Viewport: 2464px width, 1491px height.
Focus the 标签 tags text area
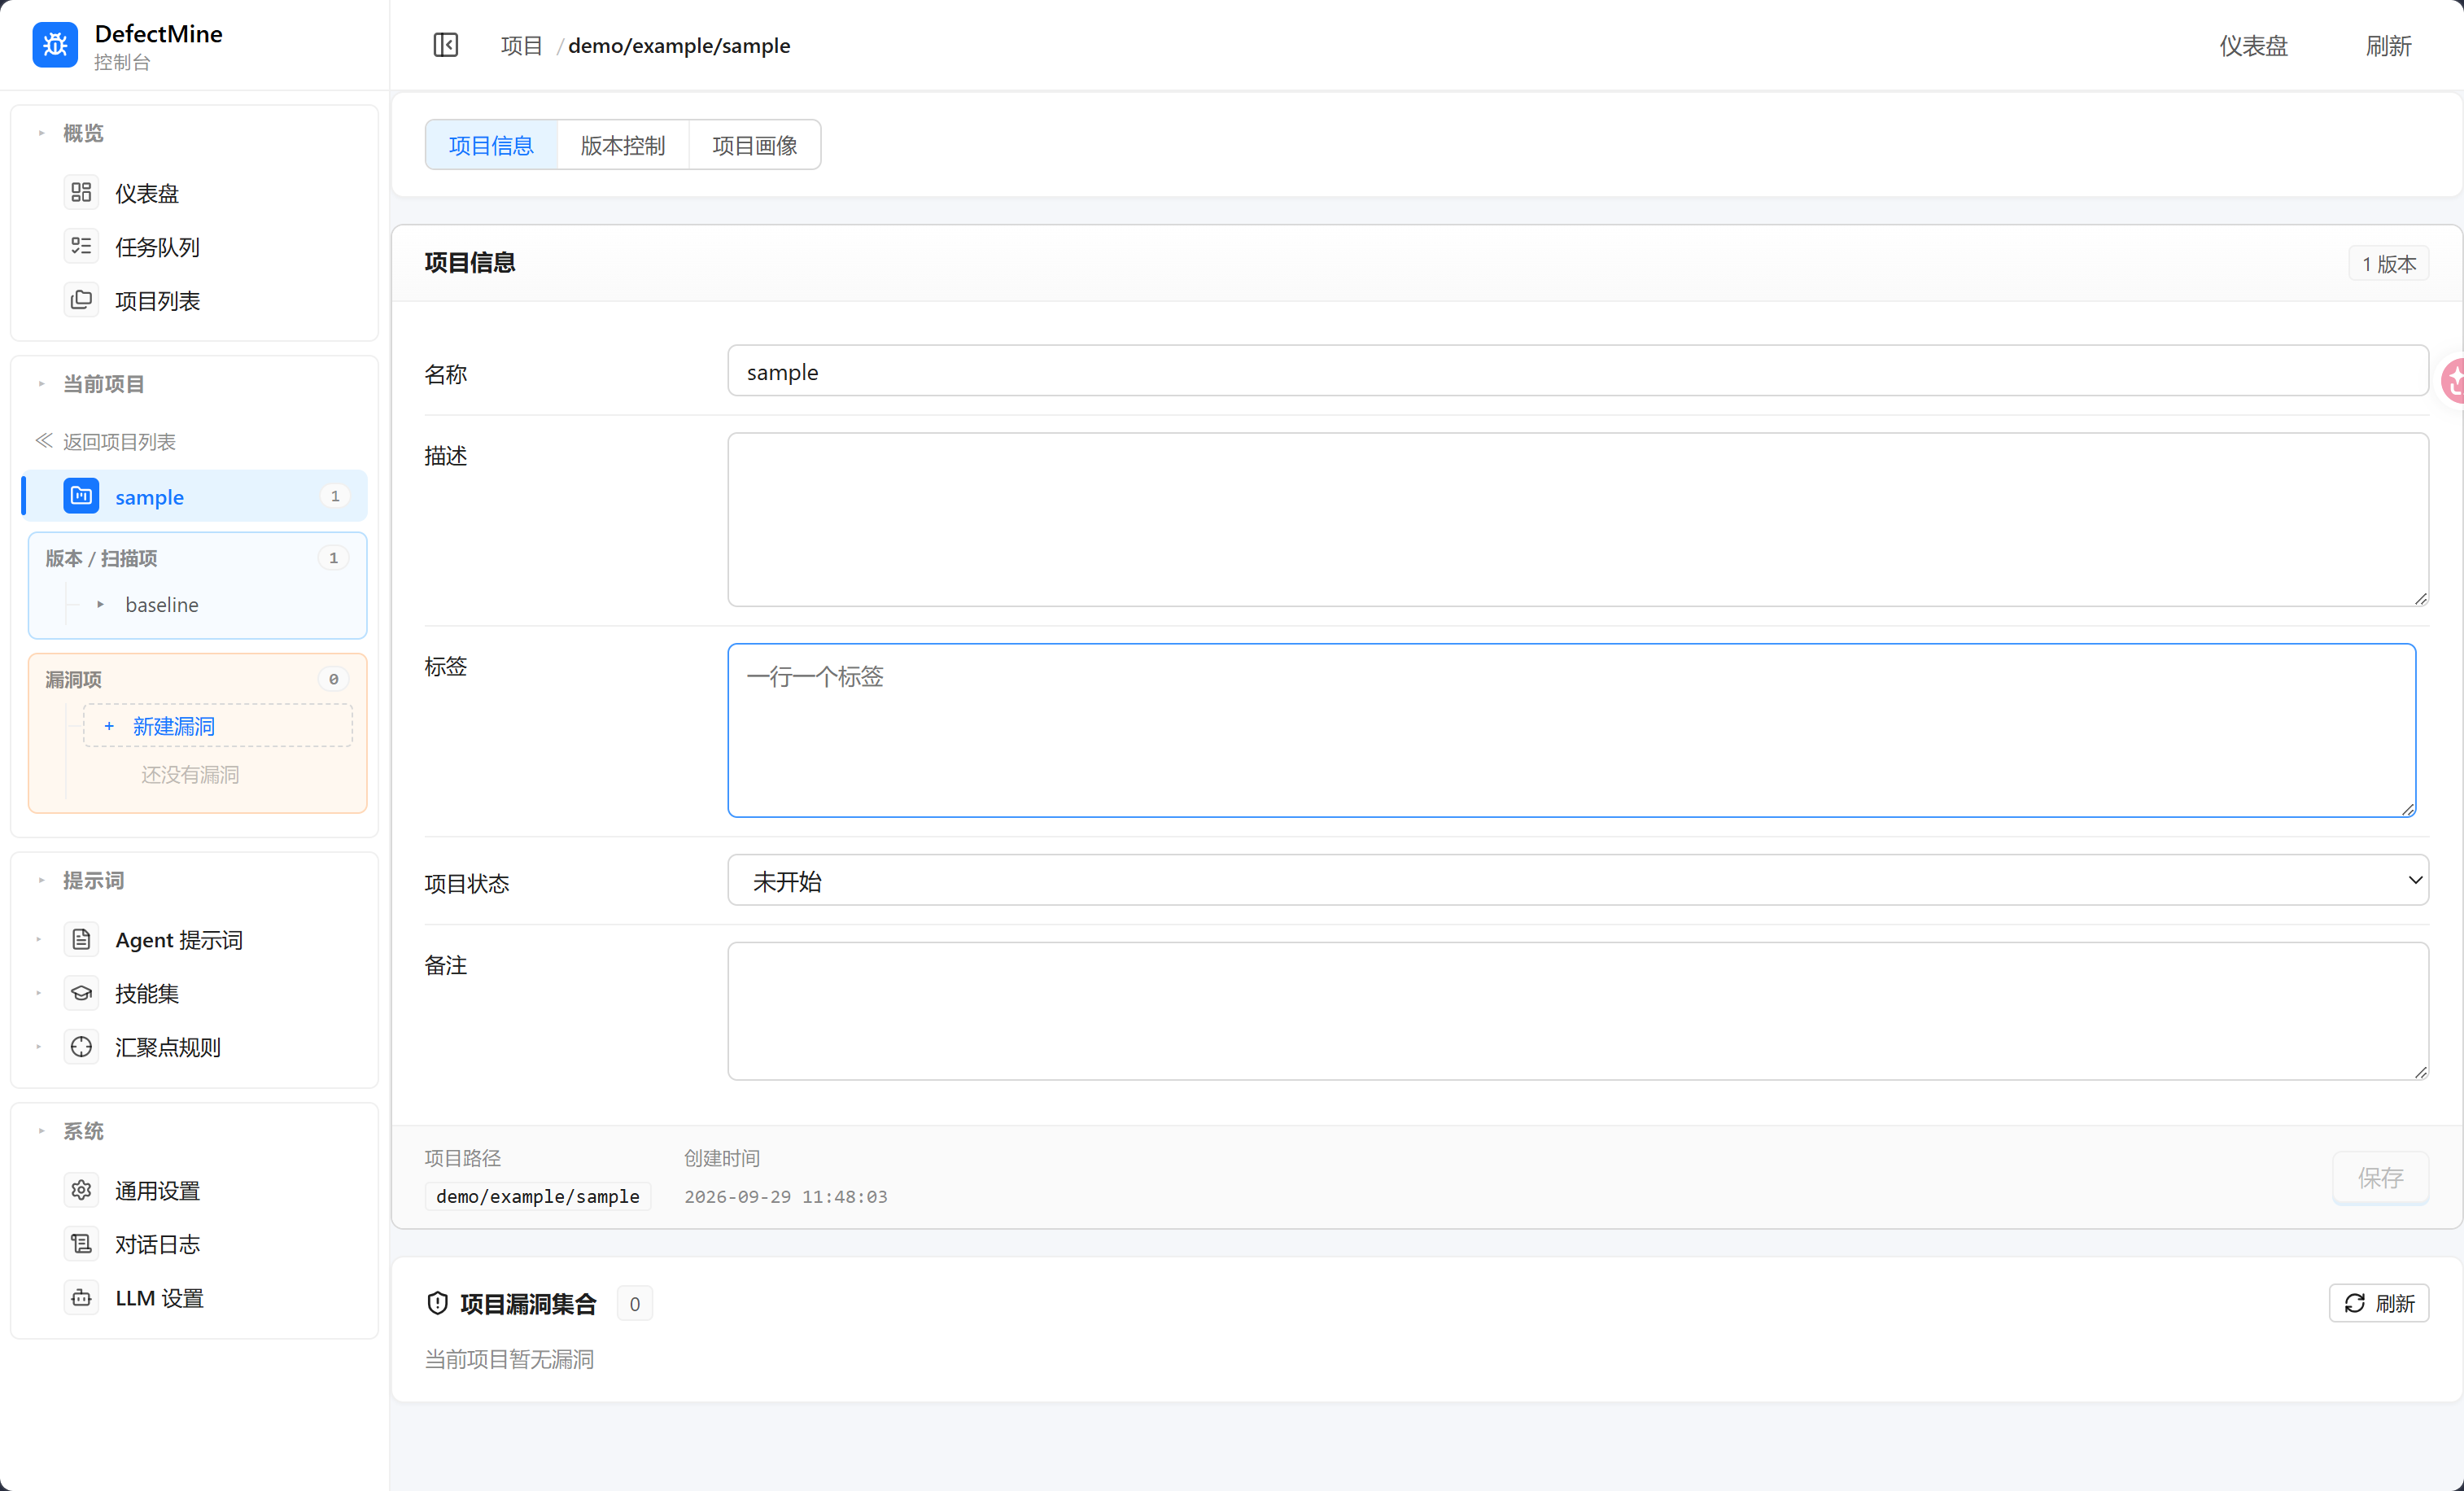[x=1572, y=731]
